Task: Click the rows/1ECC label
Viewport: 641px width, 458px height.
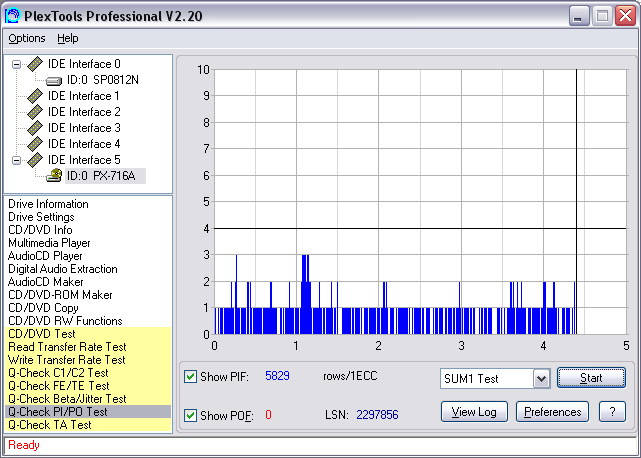Action: pos(350,376)
